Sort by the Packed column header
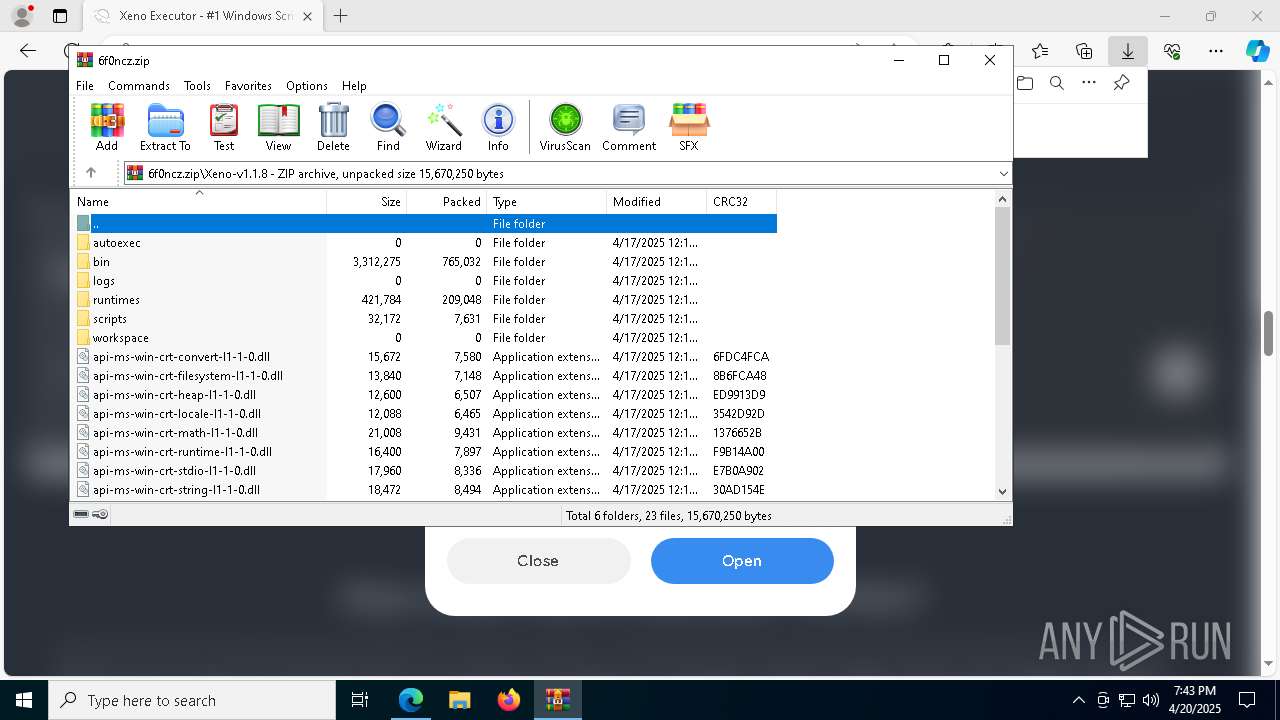The height and width of the screenshot is (720, 1280). (x=447, y=201)
